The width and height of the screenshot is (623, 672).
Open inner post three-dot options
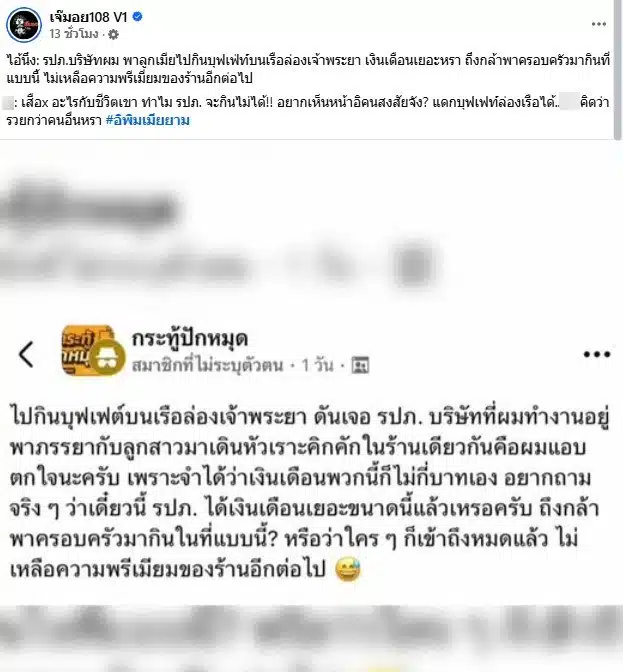[x=597, y=354]
